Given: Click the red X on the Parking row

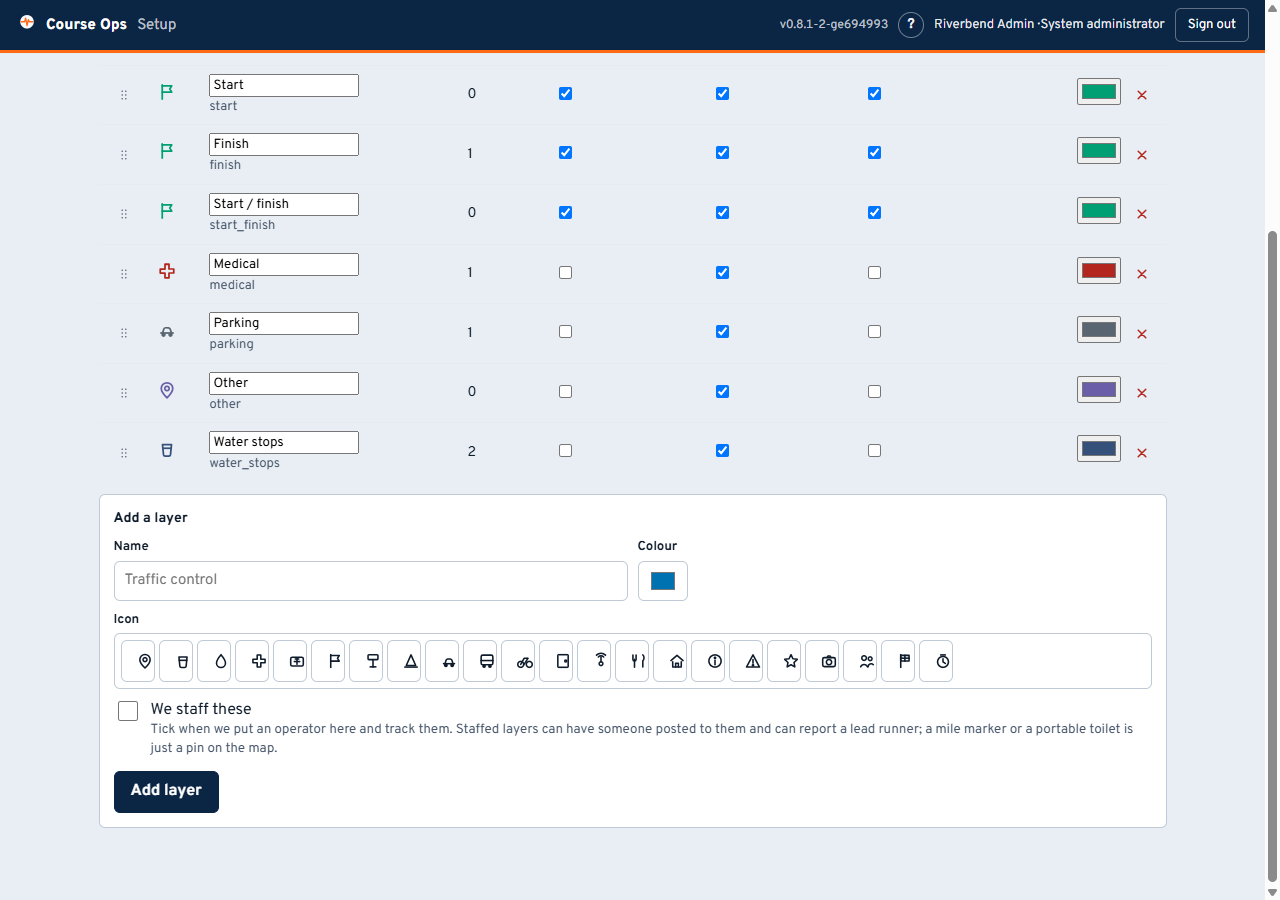Looking at the screenshot, I should pos(1142,334).
